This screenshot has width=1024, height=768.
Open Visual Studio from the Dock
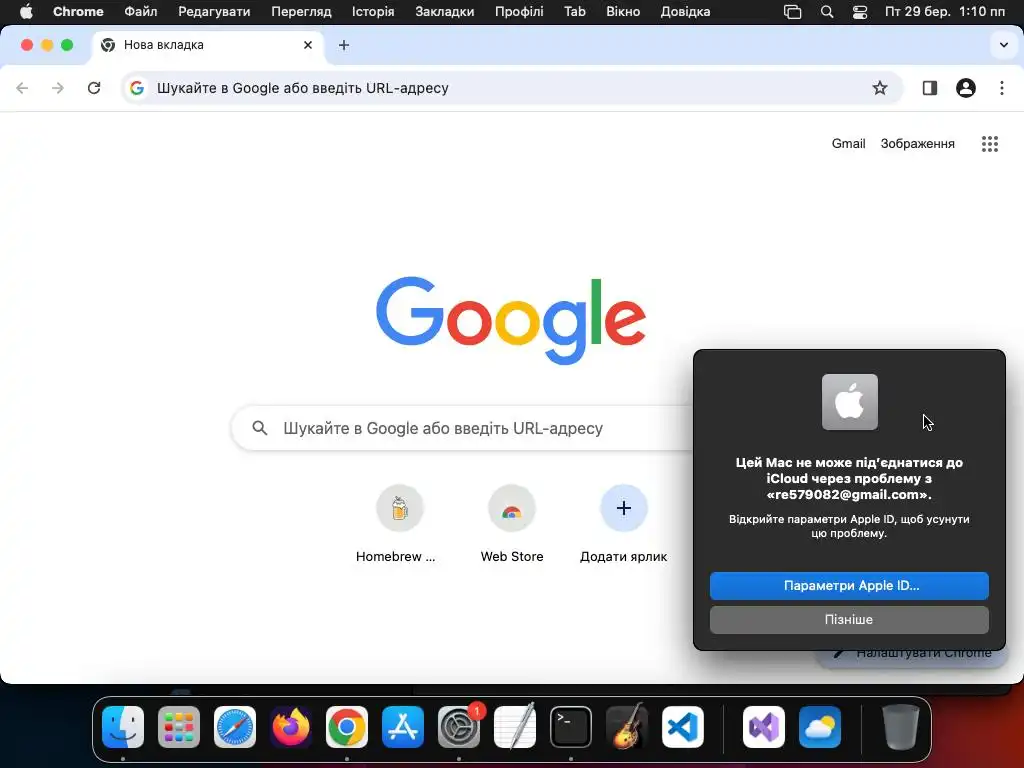tap(763, 727)
